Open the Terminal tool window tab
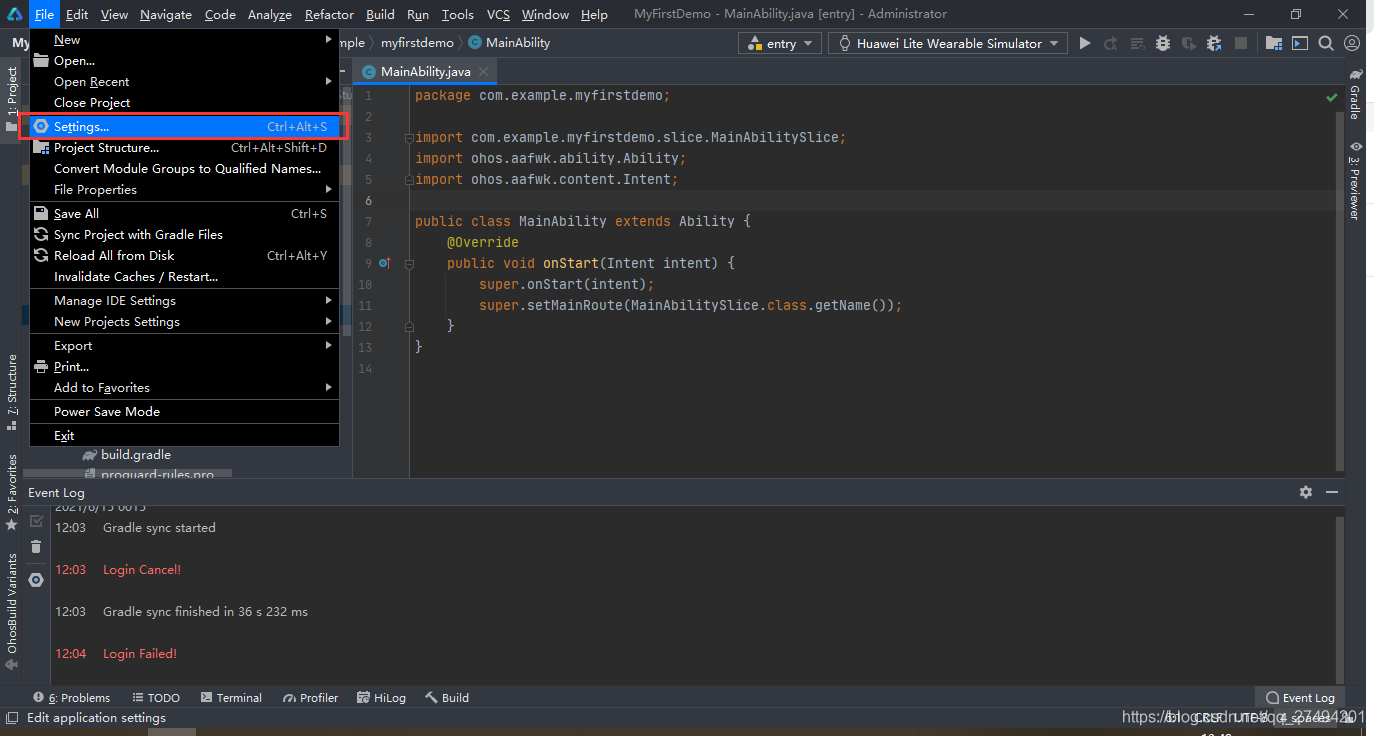 coord(231,698)
